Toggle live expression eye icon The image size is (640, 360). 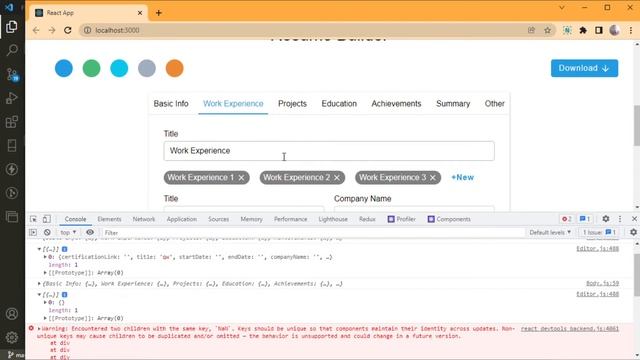coord(90,232)
